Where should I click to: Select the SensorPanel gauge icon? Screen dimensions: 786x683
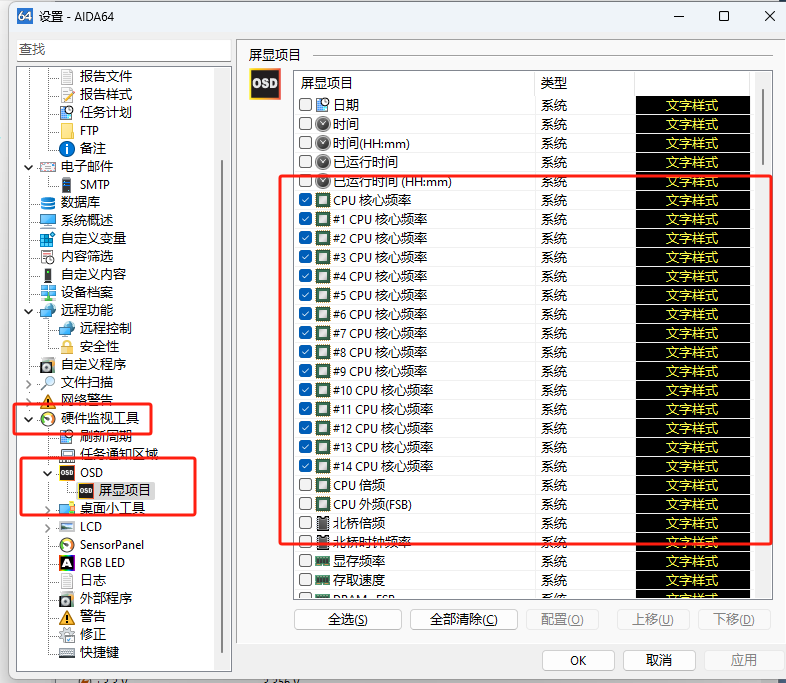click(x=67, y=545)
